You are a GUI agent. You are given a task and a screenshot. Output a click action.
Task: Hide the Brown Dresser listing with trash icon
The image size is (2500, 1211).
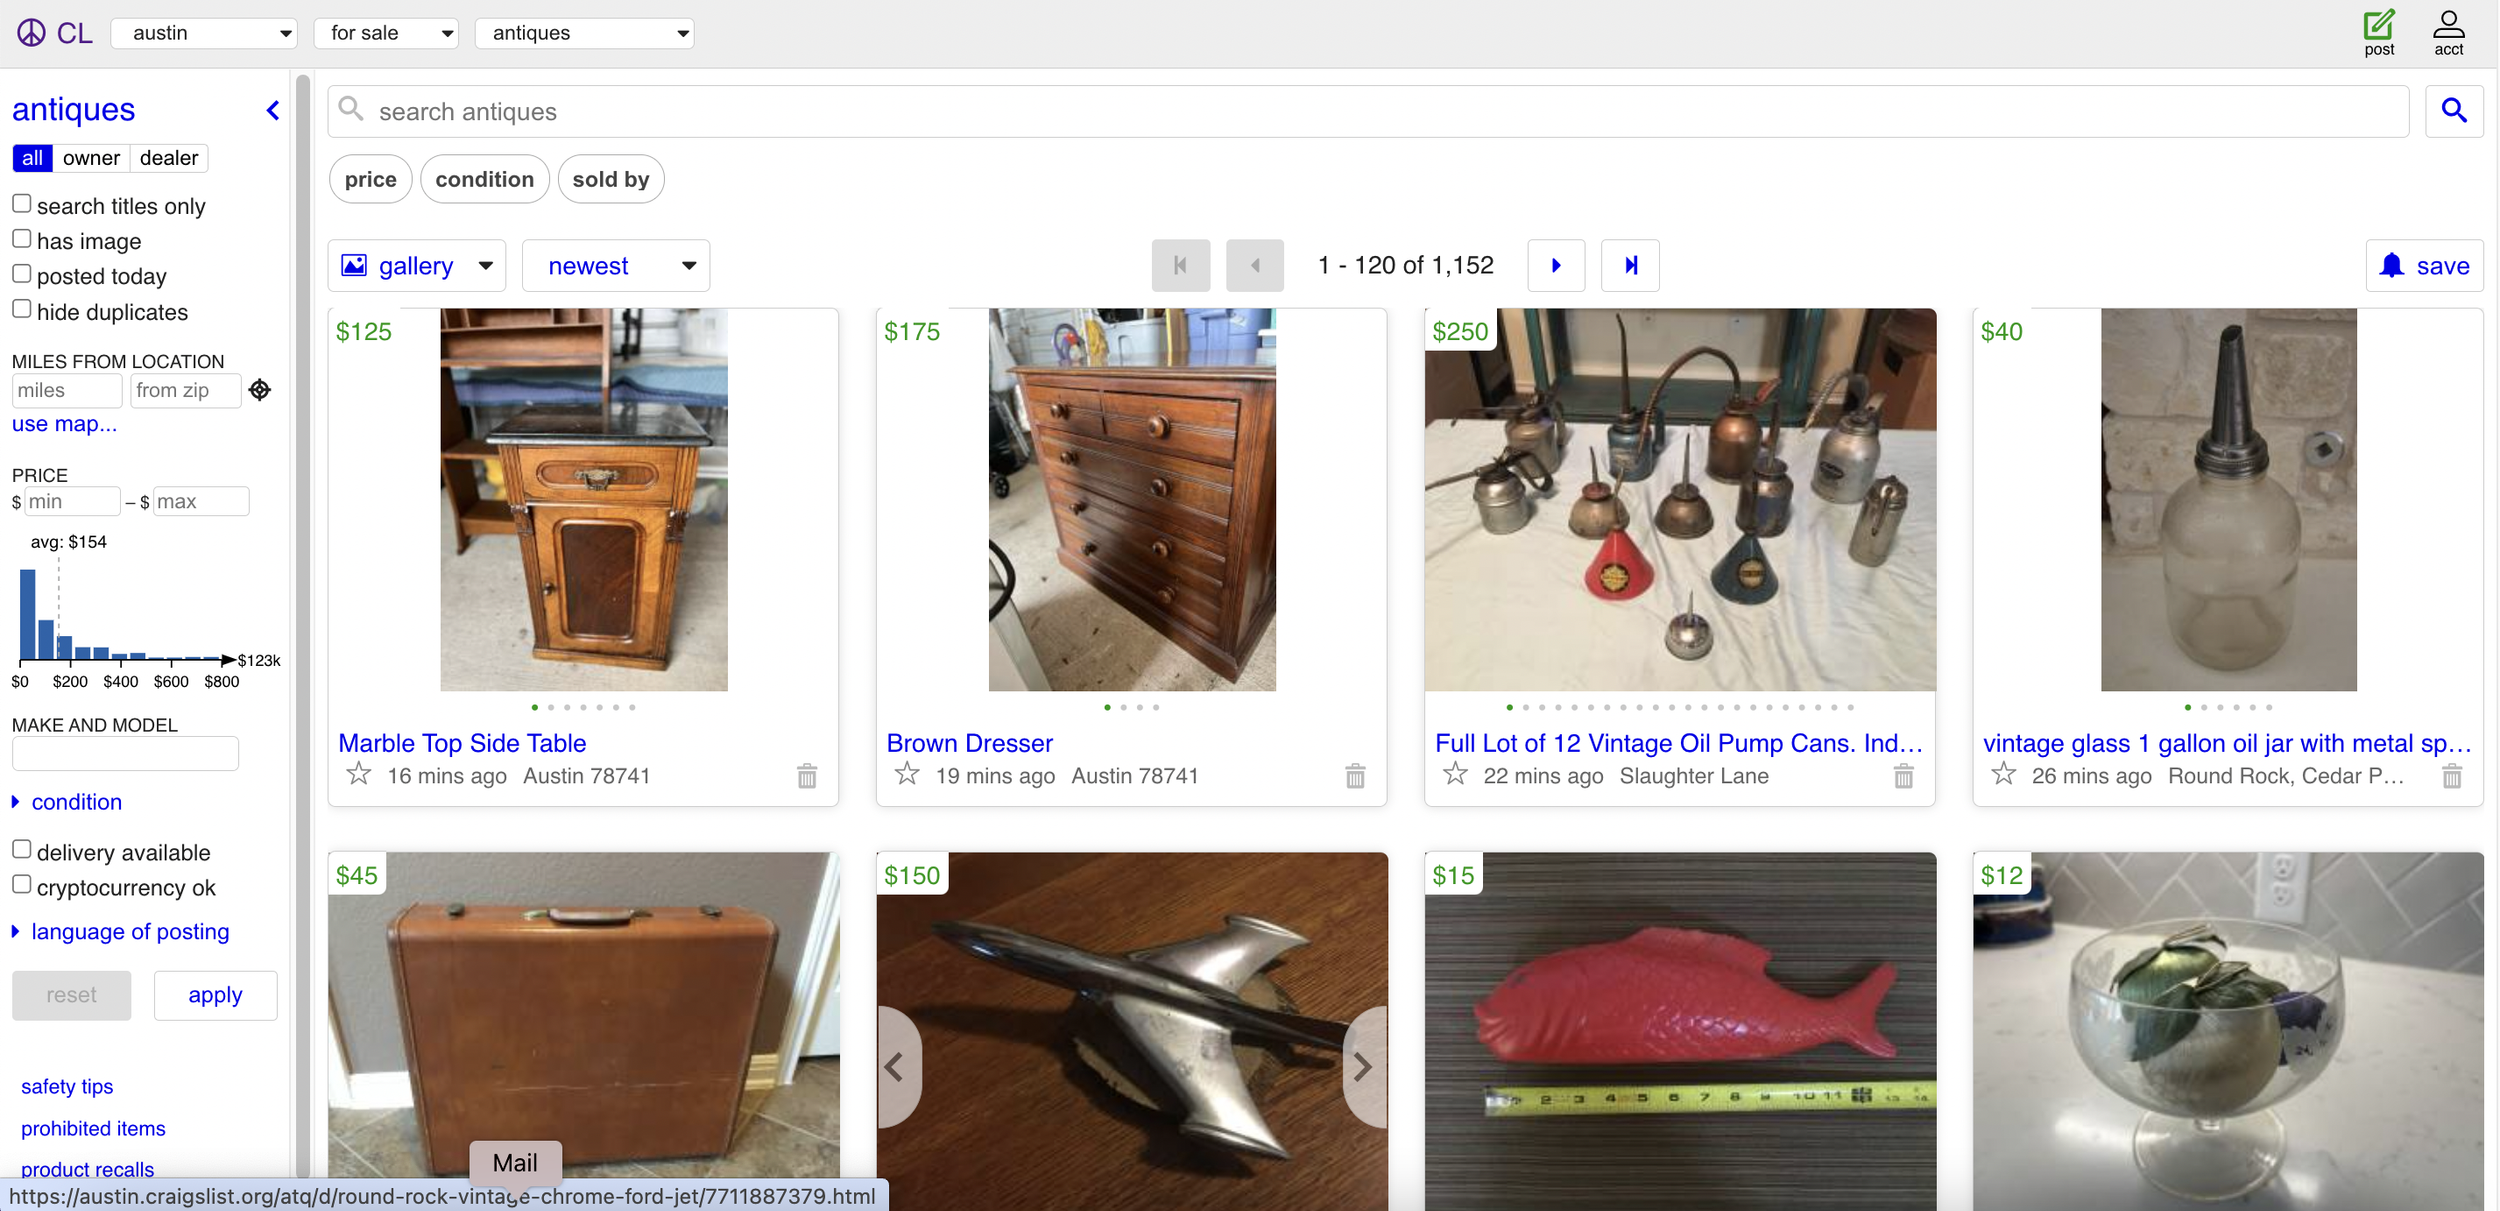[x=1354, y=776]
